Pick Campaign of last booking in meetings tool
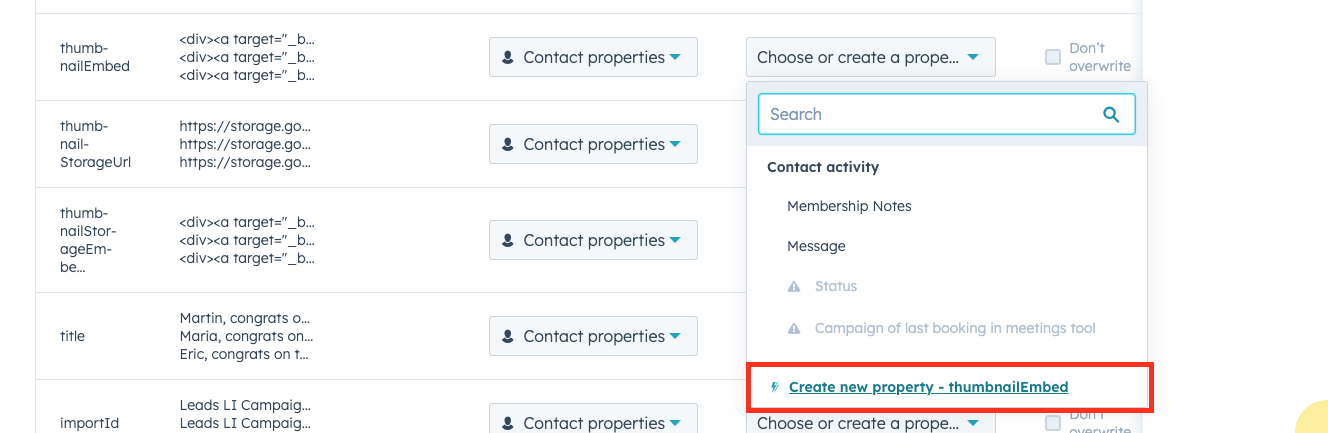This screenshot has height=433, width=1328. pos(955,328)
